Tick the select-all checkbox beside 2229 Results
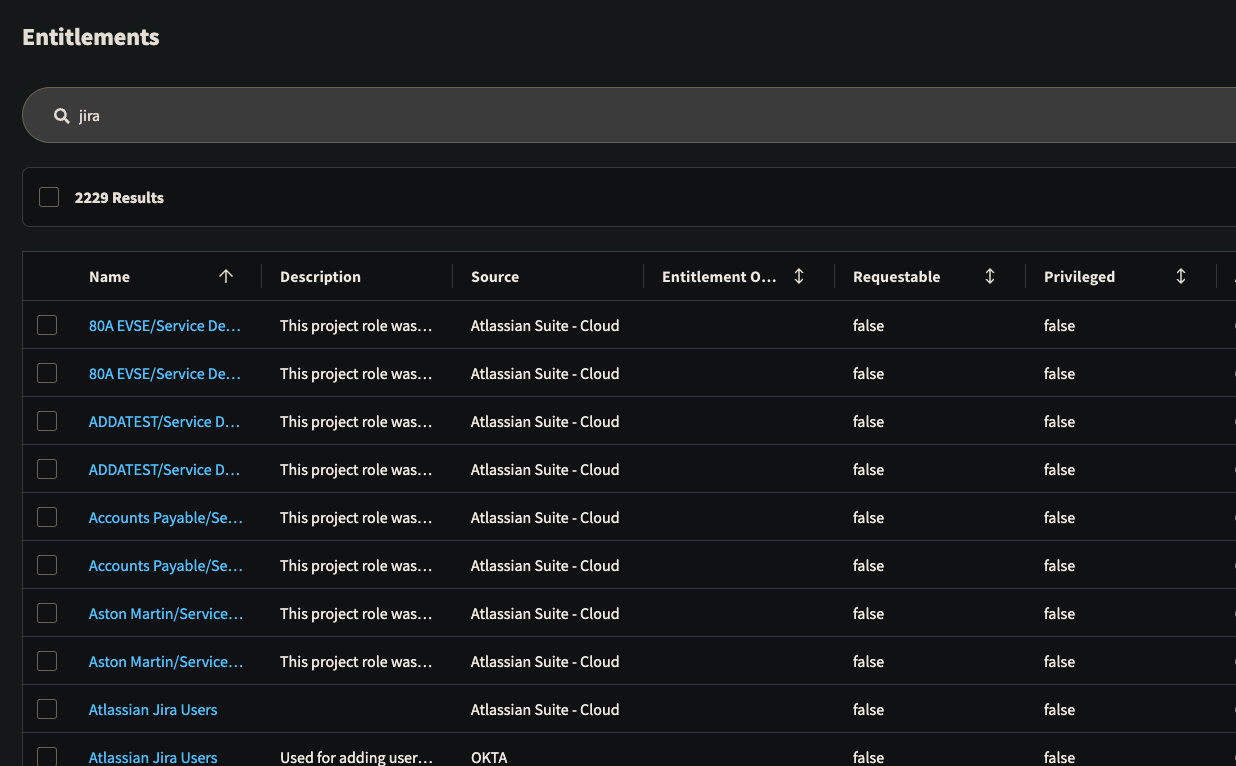 (x=49, y=197)
